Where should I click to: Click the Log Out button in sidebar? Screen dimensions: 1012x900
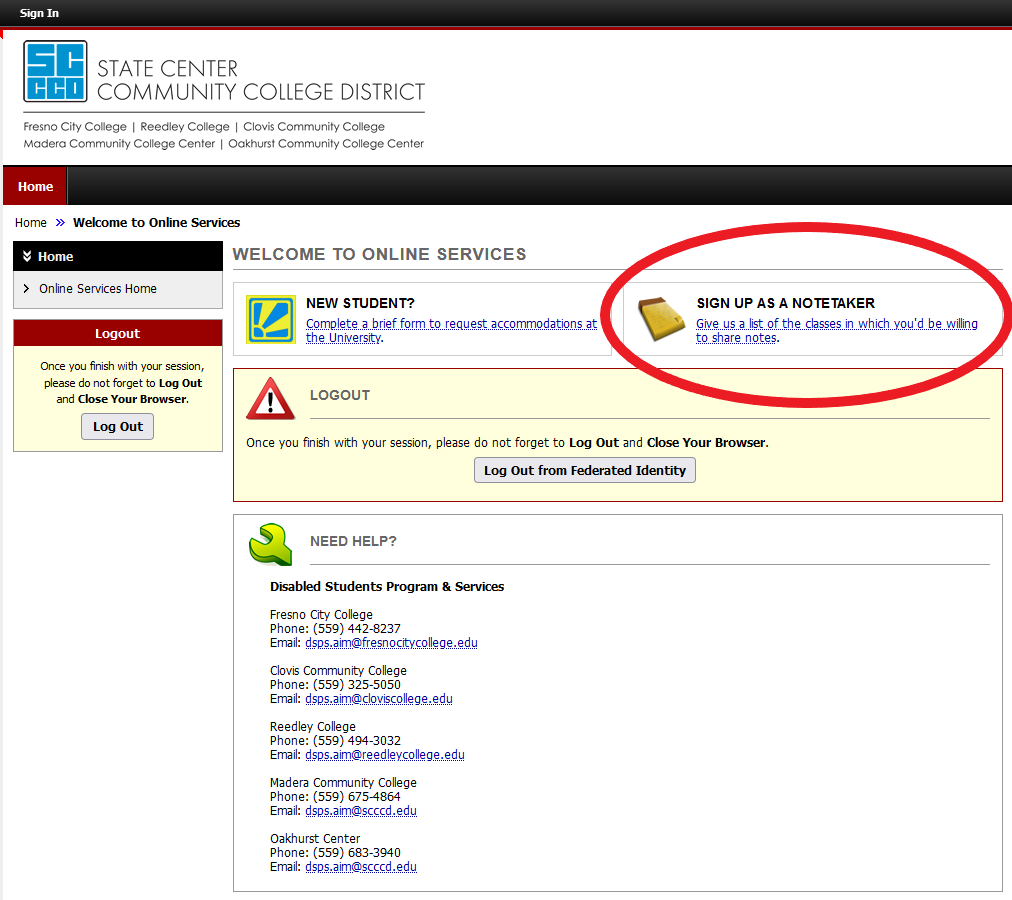click(117, 427)
